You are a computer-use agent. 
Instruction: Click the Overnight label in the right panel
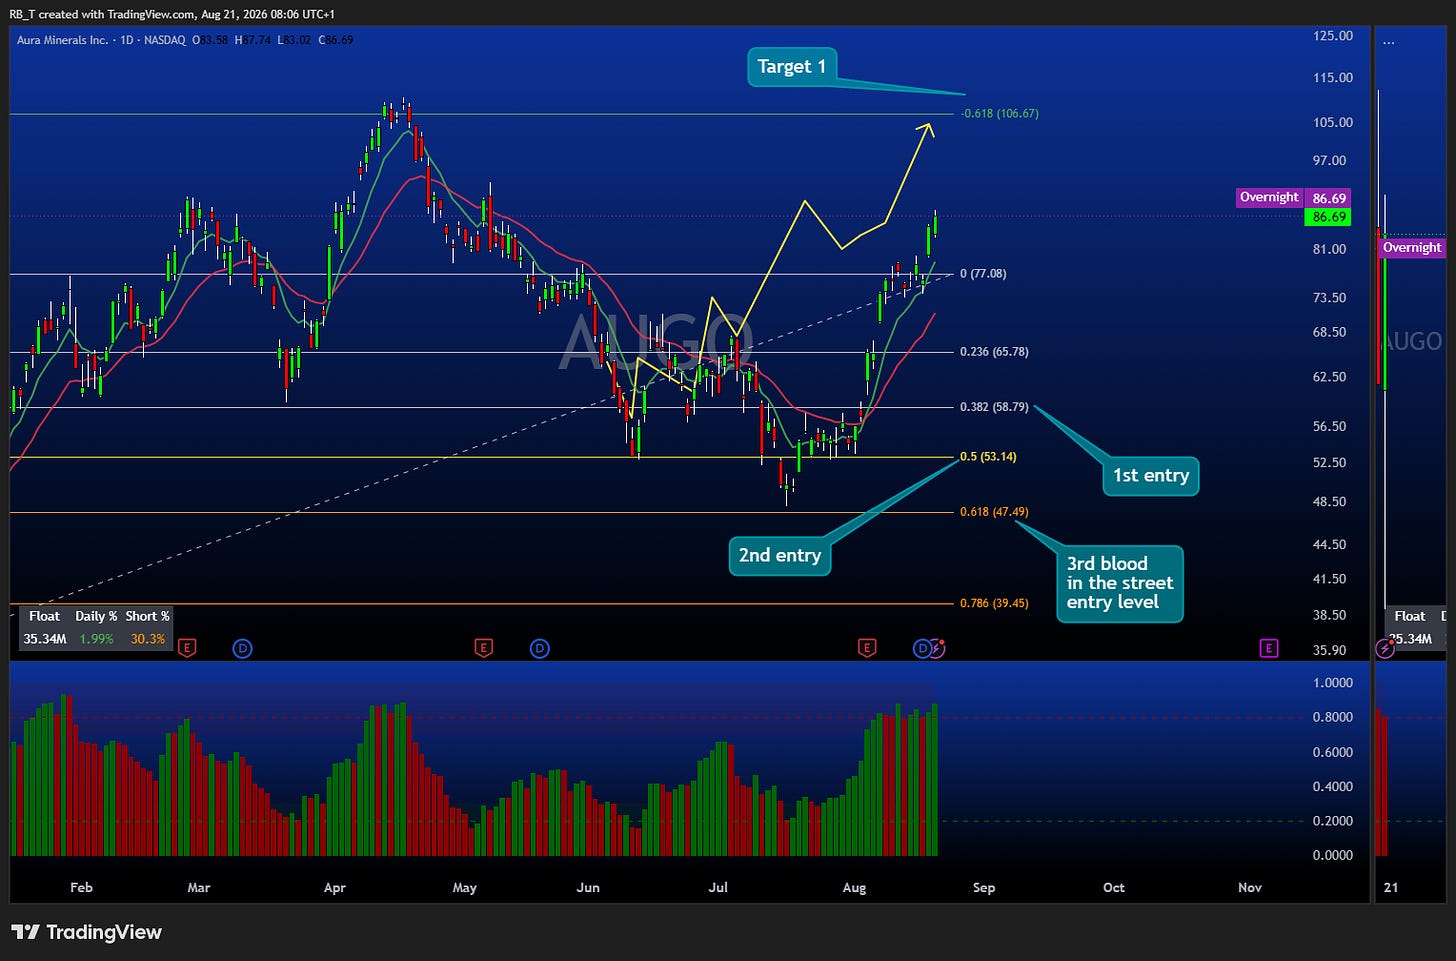click(1412, 247)
